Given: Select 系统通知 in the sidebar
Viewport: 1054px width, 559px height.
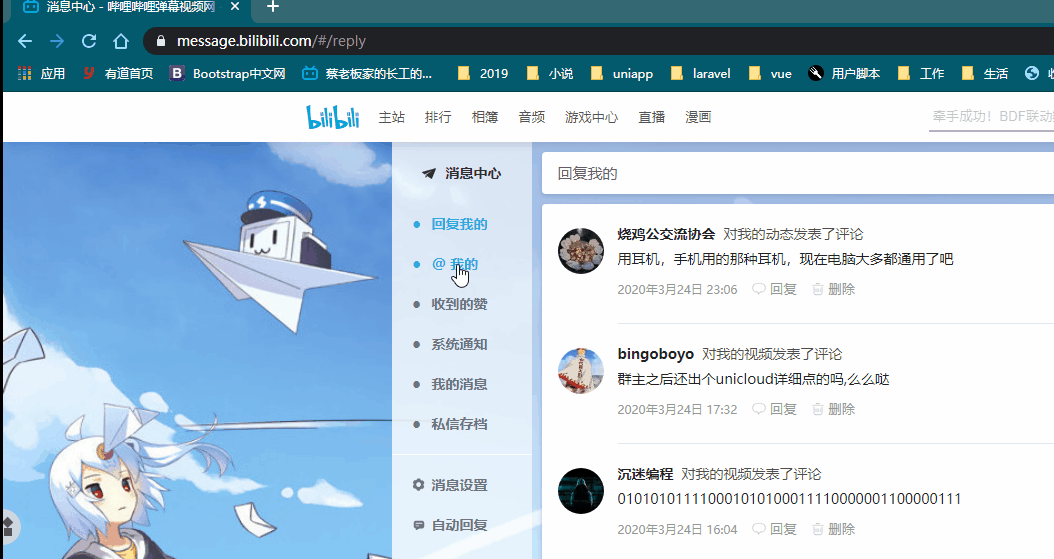Looking at the screenshot, I should point(460,344).
